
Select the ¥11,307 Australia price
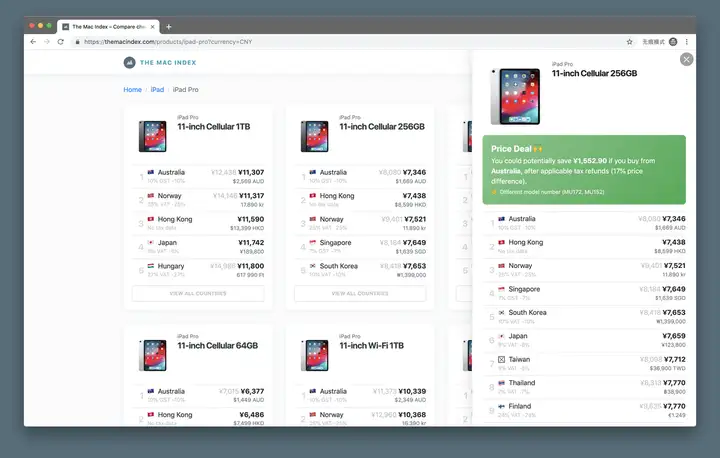point(251,172)
